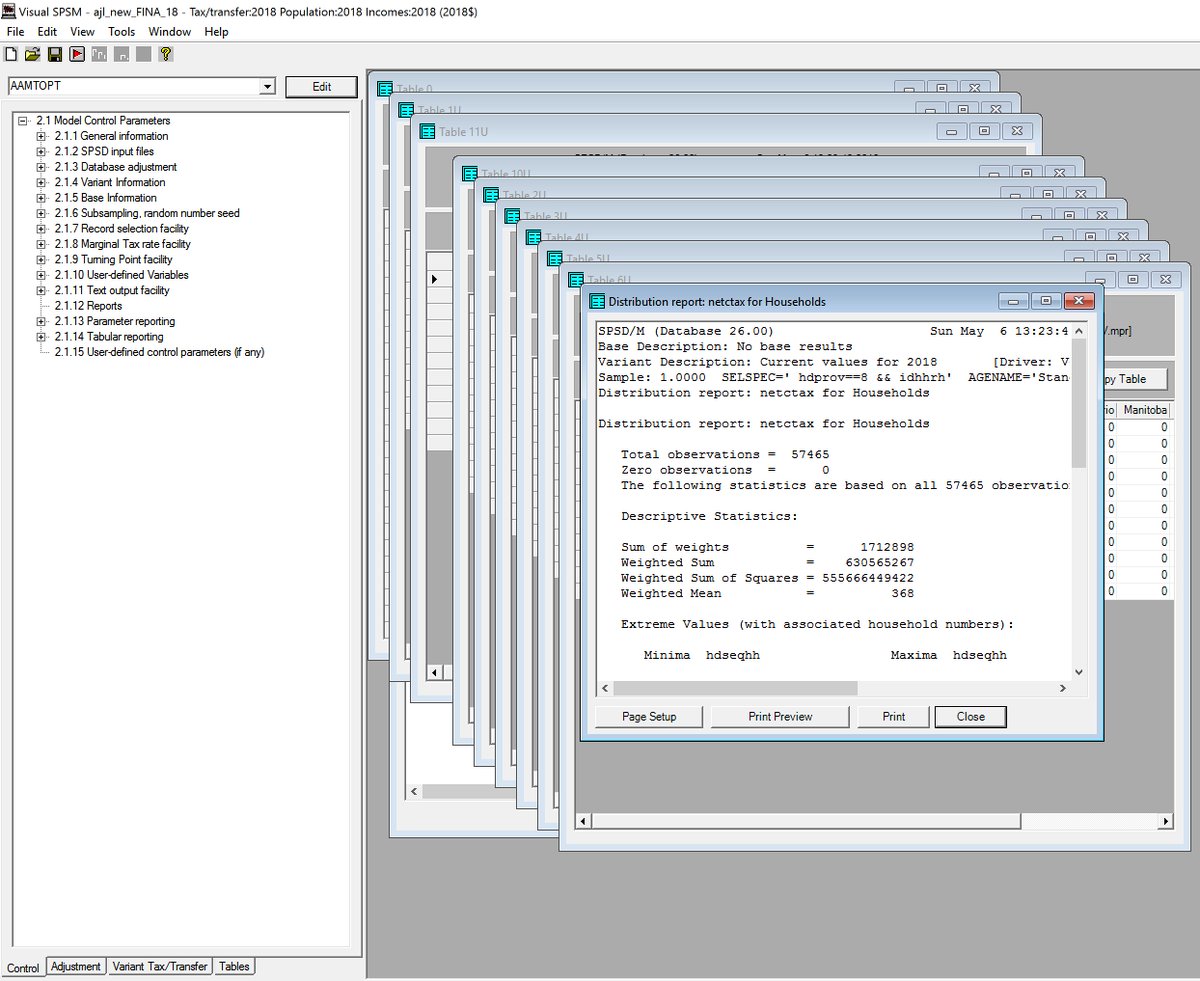This screenshot has width=1200, height=981.
Task: Collapse the 2.1 Model Control Parameters node
Action: tap(22, 121)
